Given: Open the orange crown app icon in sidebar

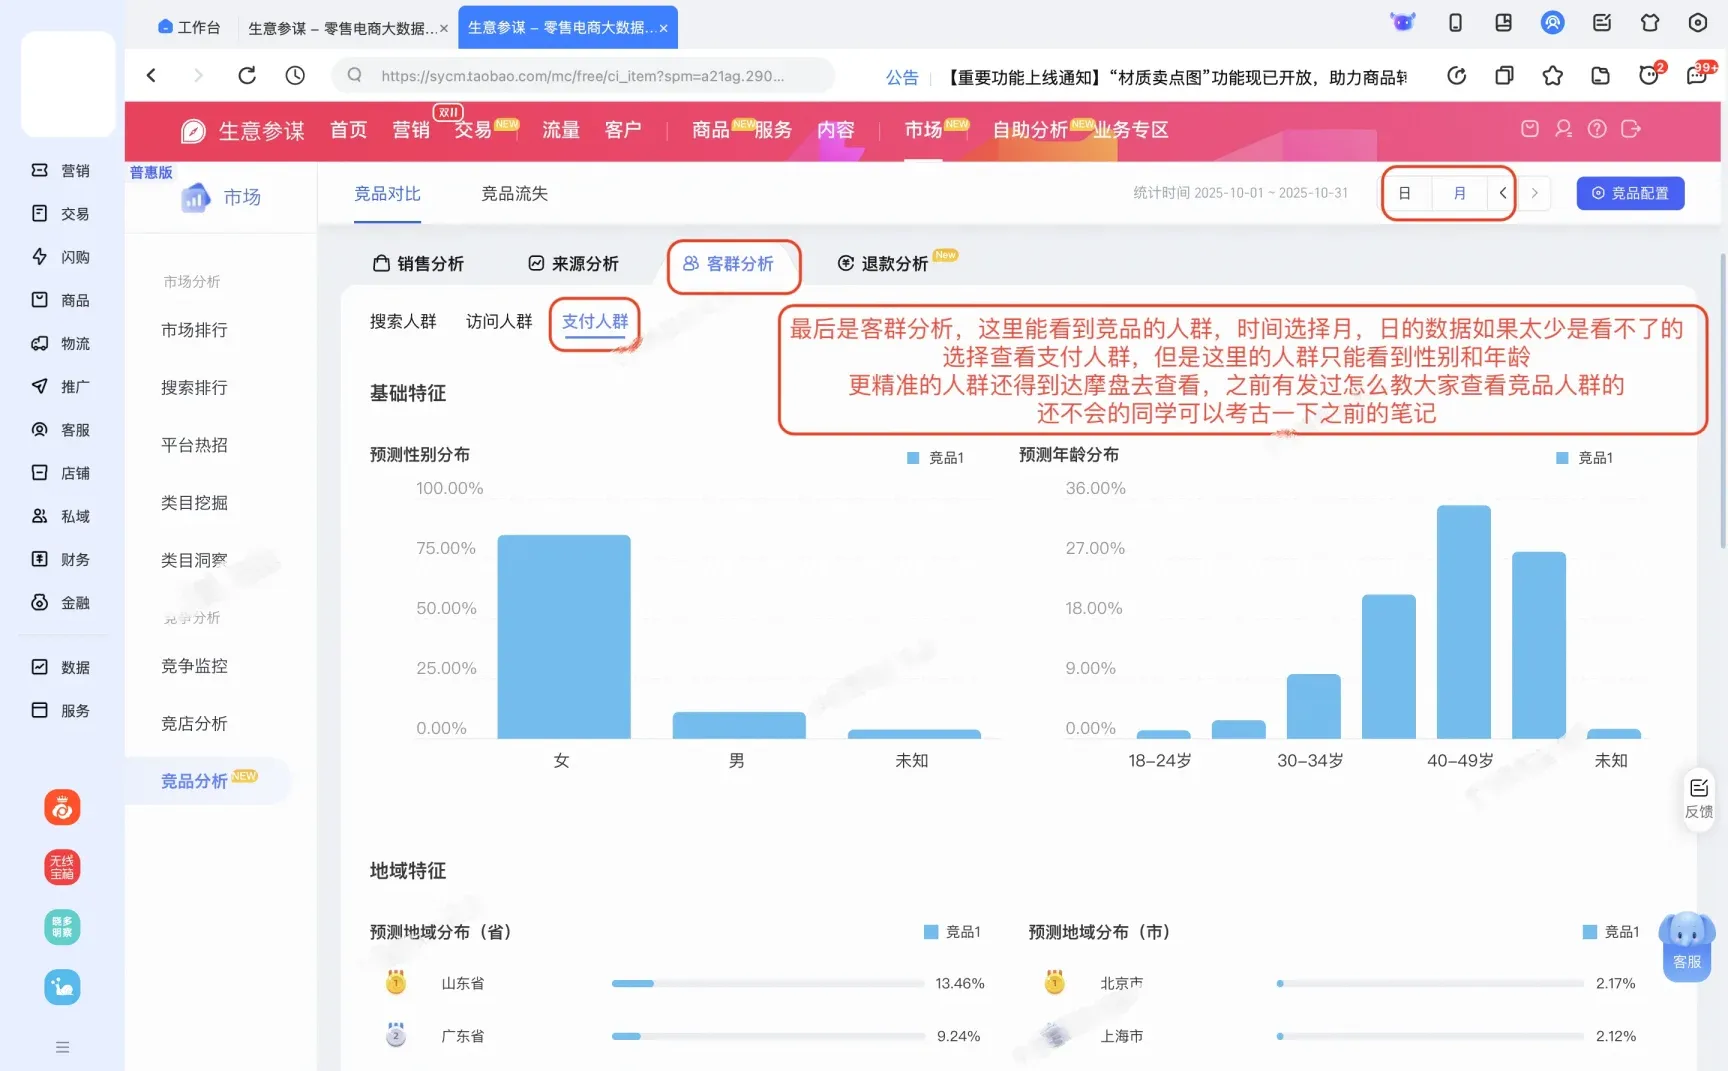Looking at the screenshot, I should tap(62, 807).
